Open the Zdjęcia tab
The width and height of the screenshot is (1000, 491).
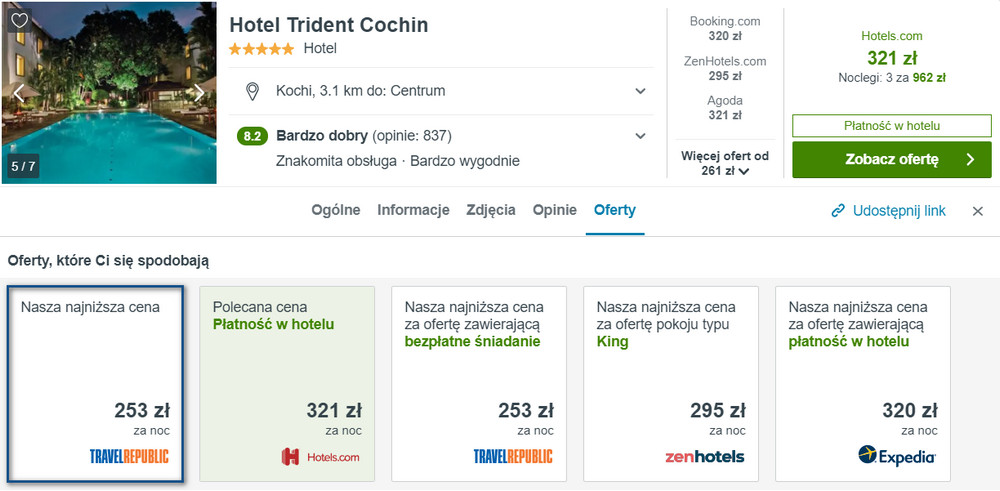pyautogui.click(x=491, y=210)
